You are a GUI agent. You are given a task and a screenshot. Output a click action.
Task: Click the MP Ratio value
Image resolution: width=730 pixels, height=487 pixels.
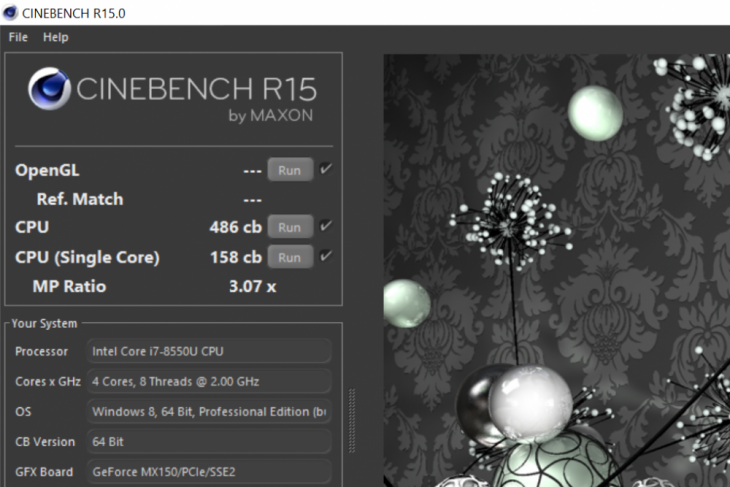252,286
